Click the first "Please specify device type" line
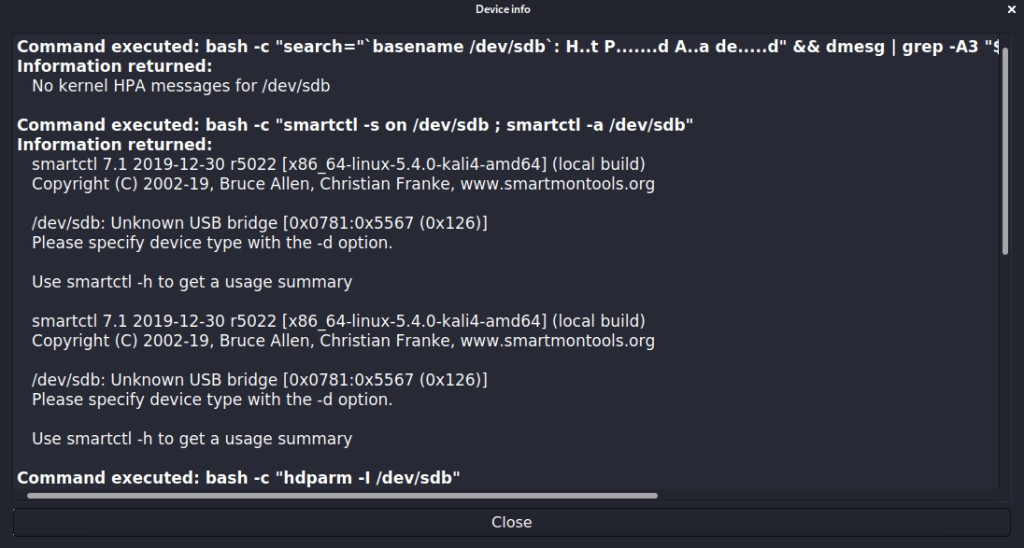The height and width of the screenshot is (548, 1024). coord(212,242)
